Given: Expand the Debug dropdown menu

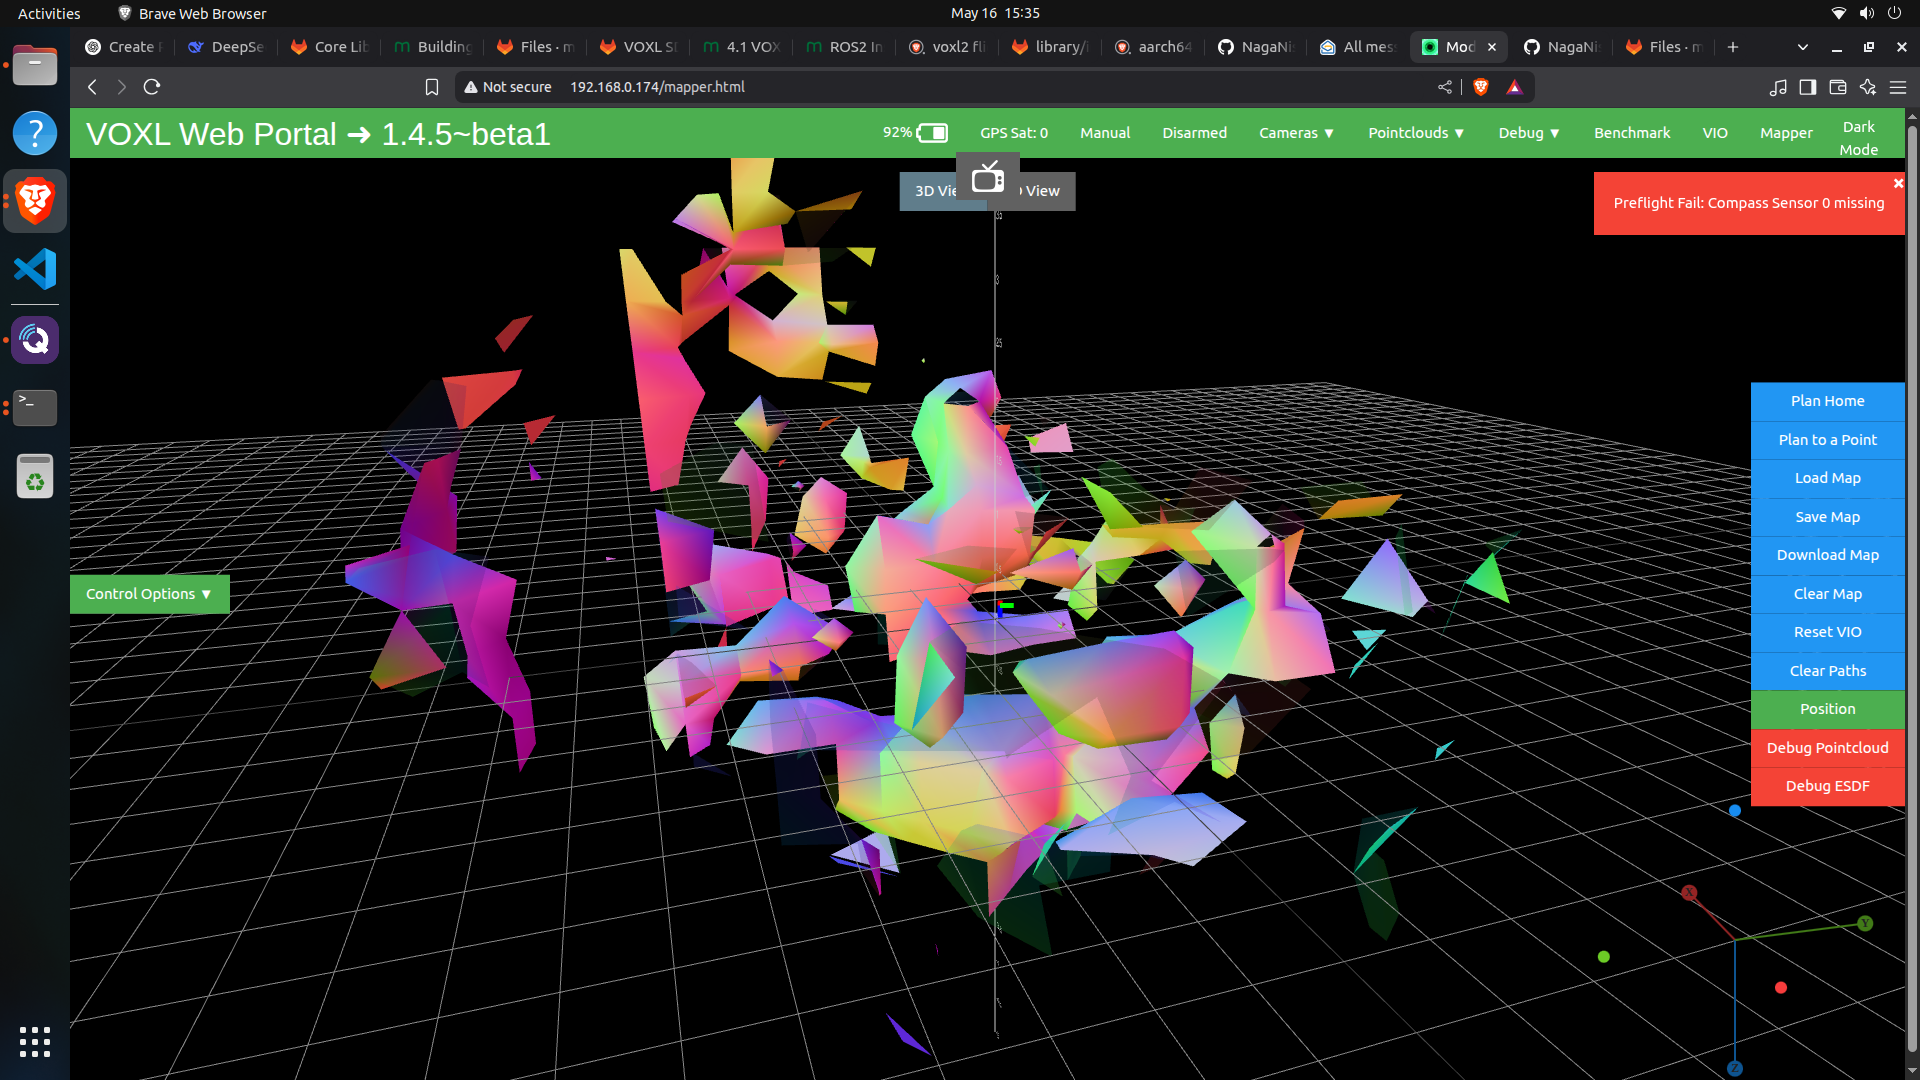Looking at the screenshot, I should (1529, 133).
